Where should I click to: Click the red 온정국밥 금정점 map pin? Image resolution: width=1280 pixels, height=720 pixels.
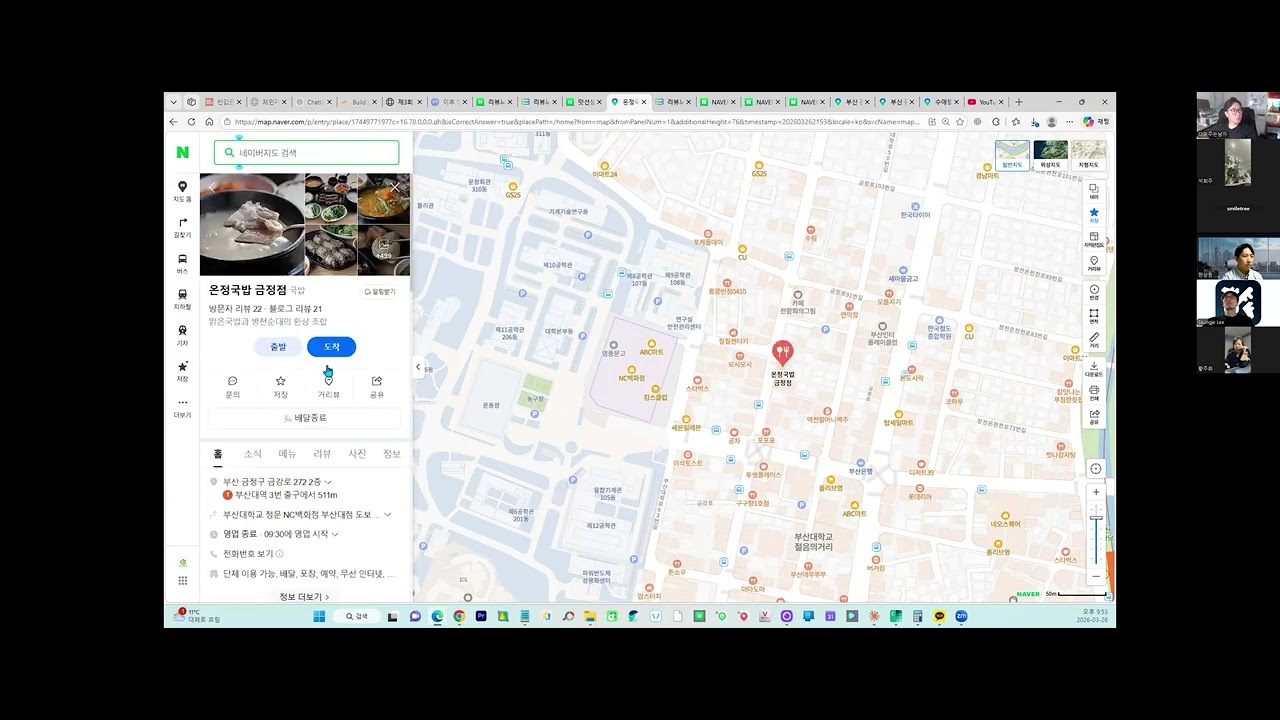pyautogui.click(x=783, y=352)
